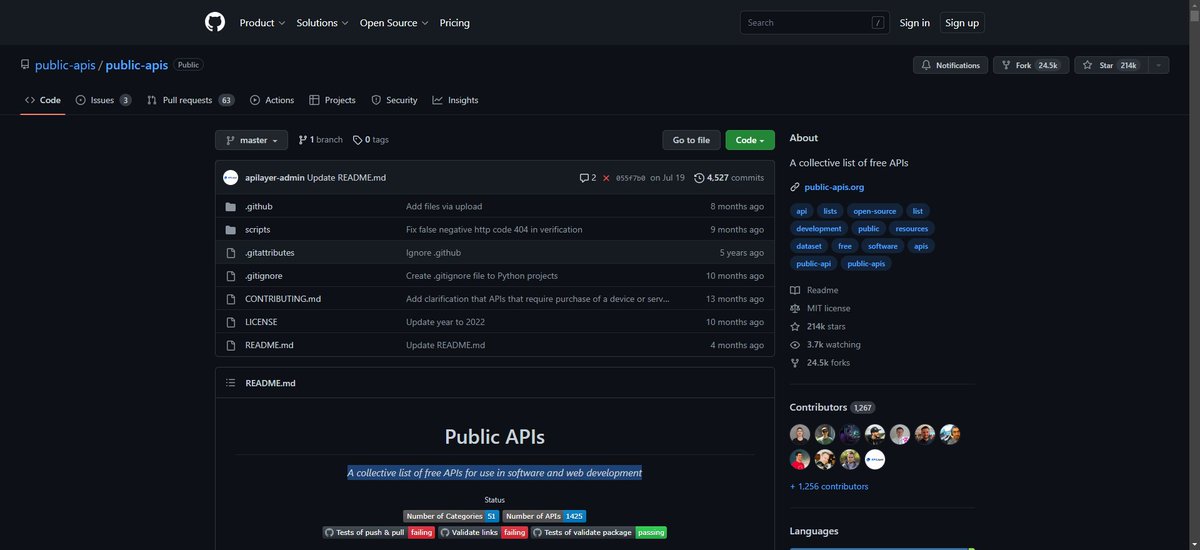View the 24.5k forks link in About
1200x550 pixels.
(x=820, y=362)
